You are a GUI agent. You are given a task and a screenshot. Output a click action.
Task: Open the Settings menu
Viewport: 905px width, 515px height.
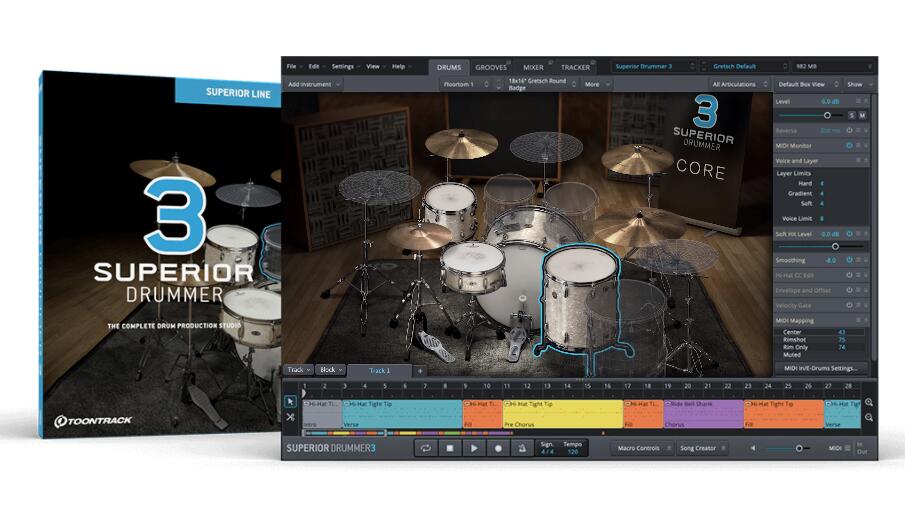pos(345,66)
